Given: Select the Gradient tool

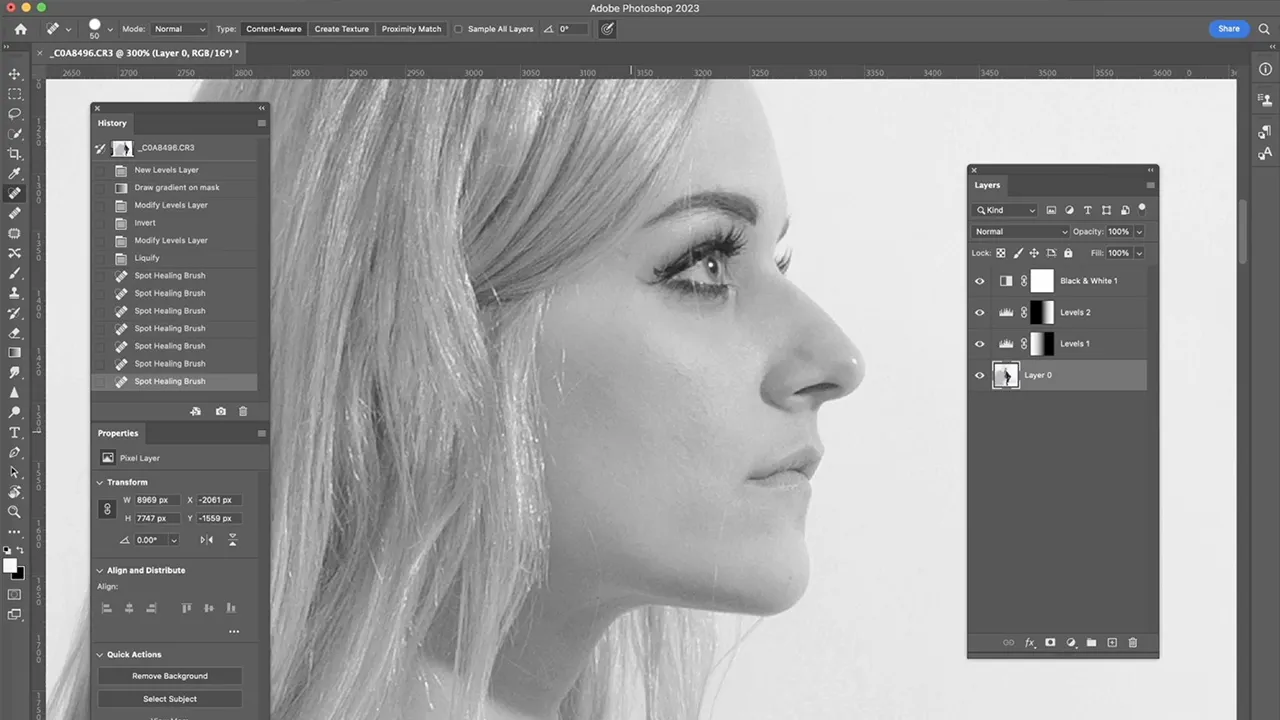Looking at the screenshot, I should click(14, 353).
